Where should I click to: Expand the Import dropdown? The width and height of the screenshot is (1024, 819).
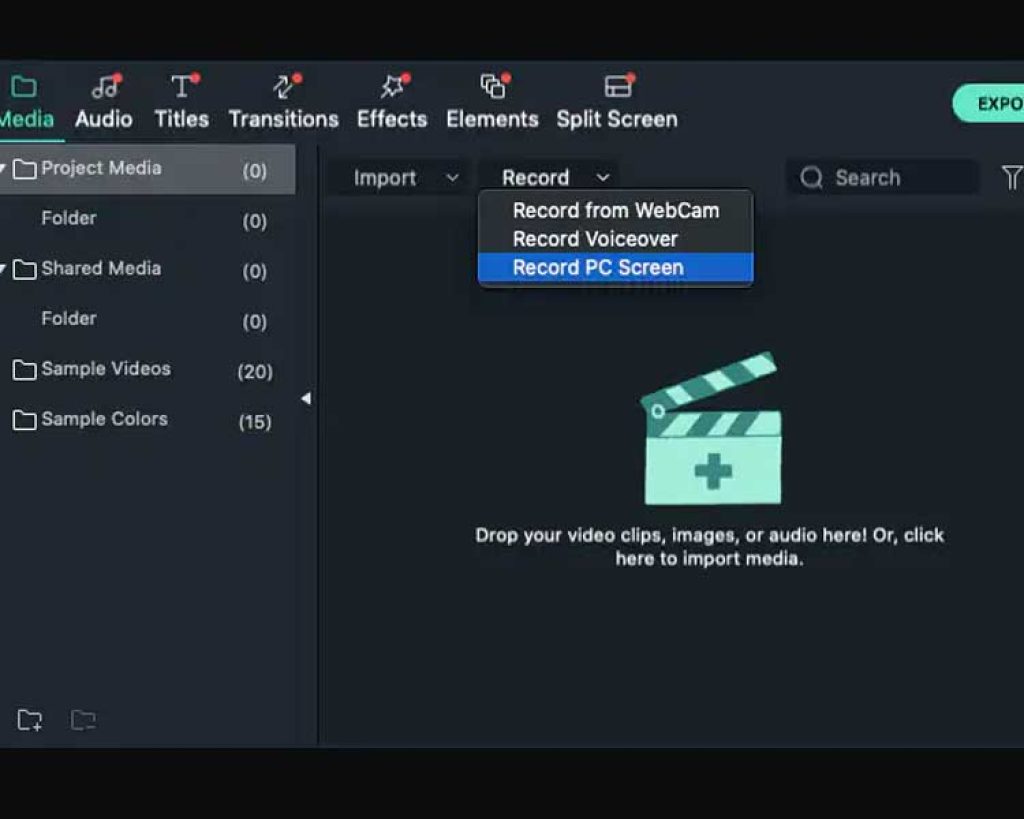pos(452,178)
